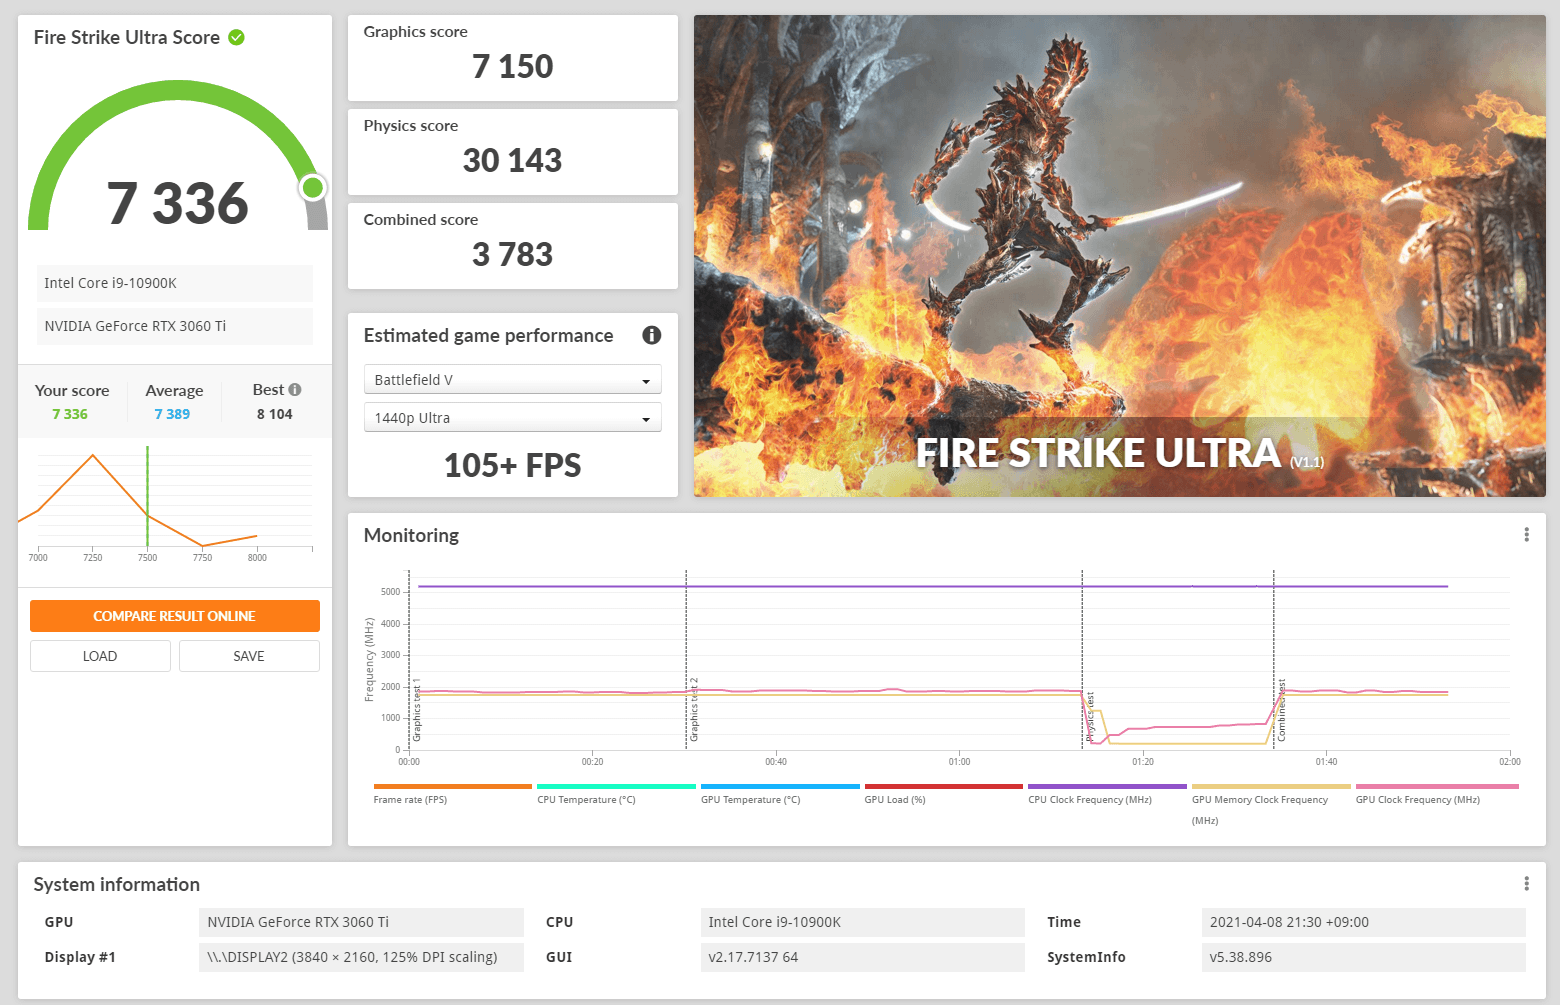Click the SystemInfo version v5.38.896
This screenshot has width=1560, height=1005.
[x=1364, y=957]
